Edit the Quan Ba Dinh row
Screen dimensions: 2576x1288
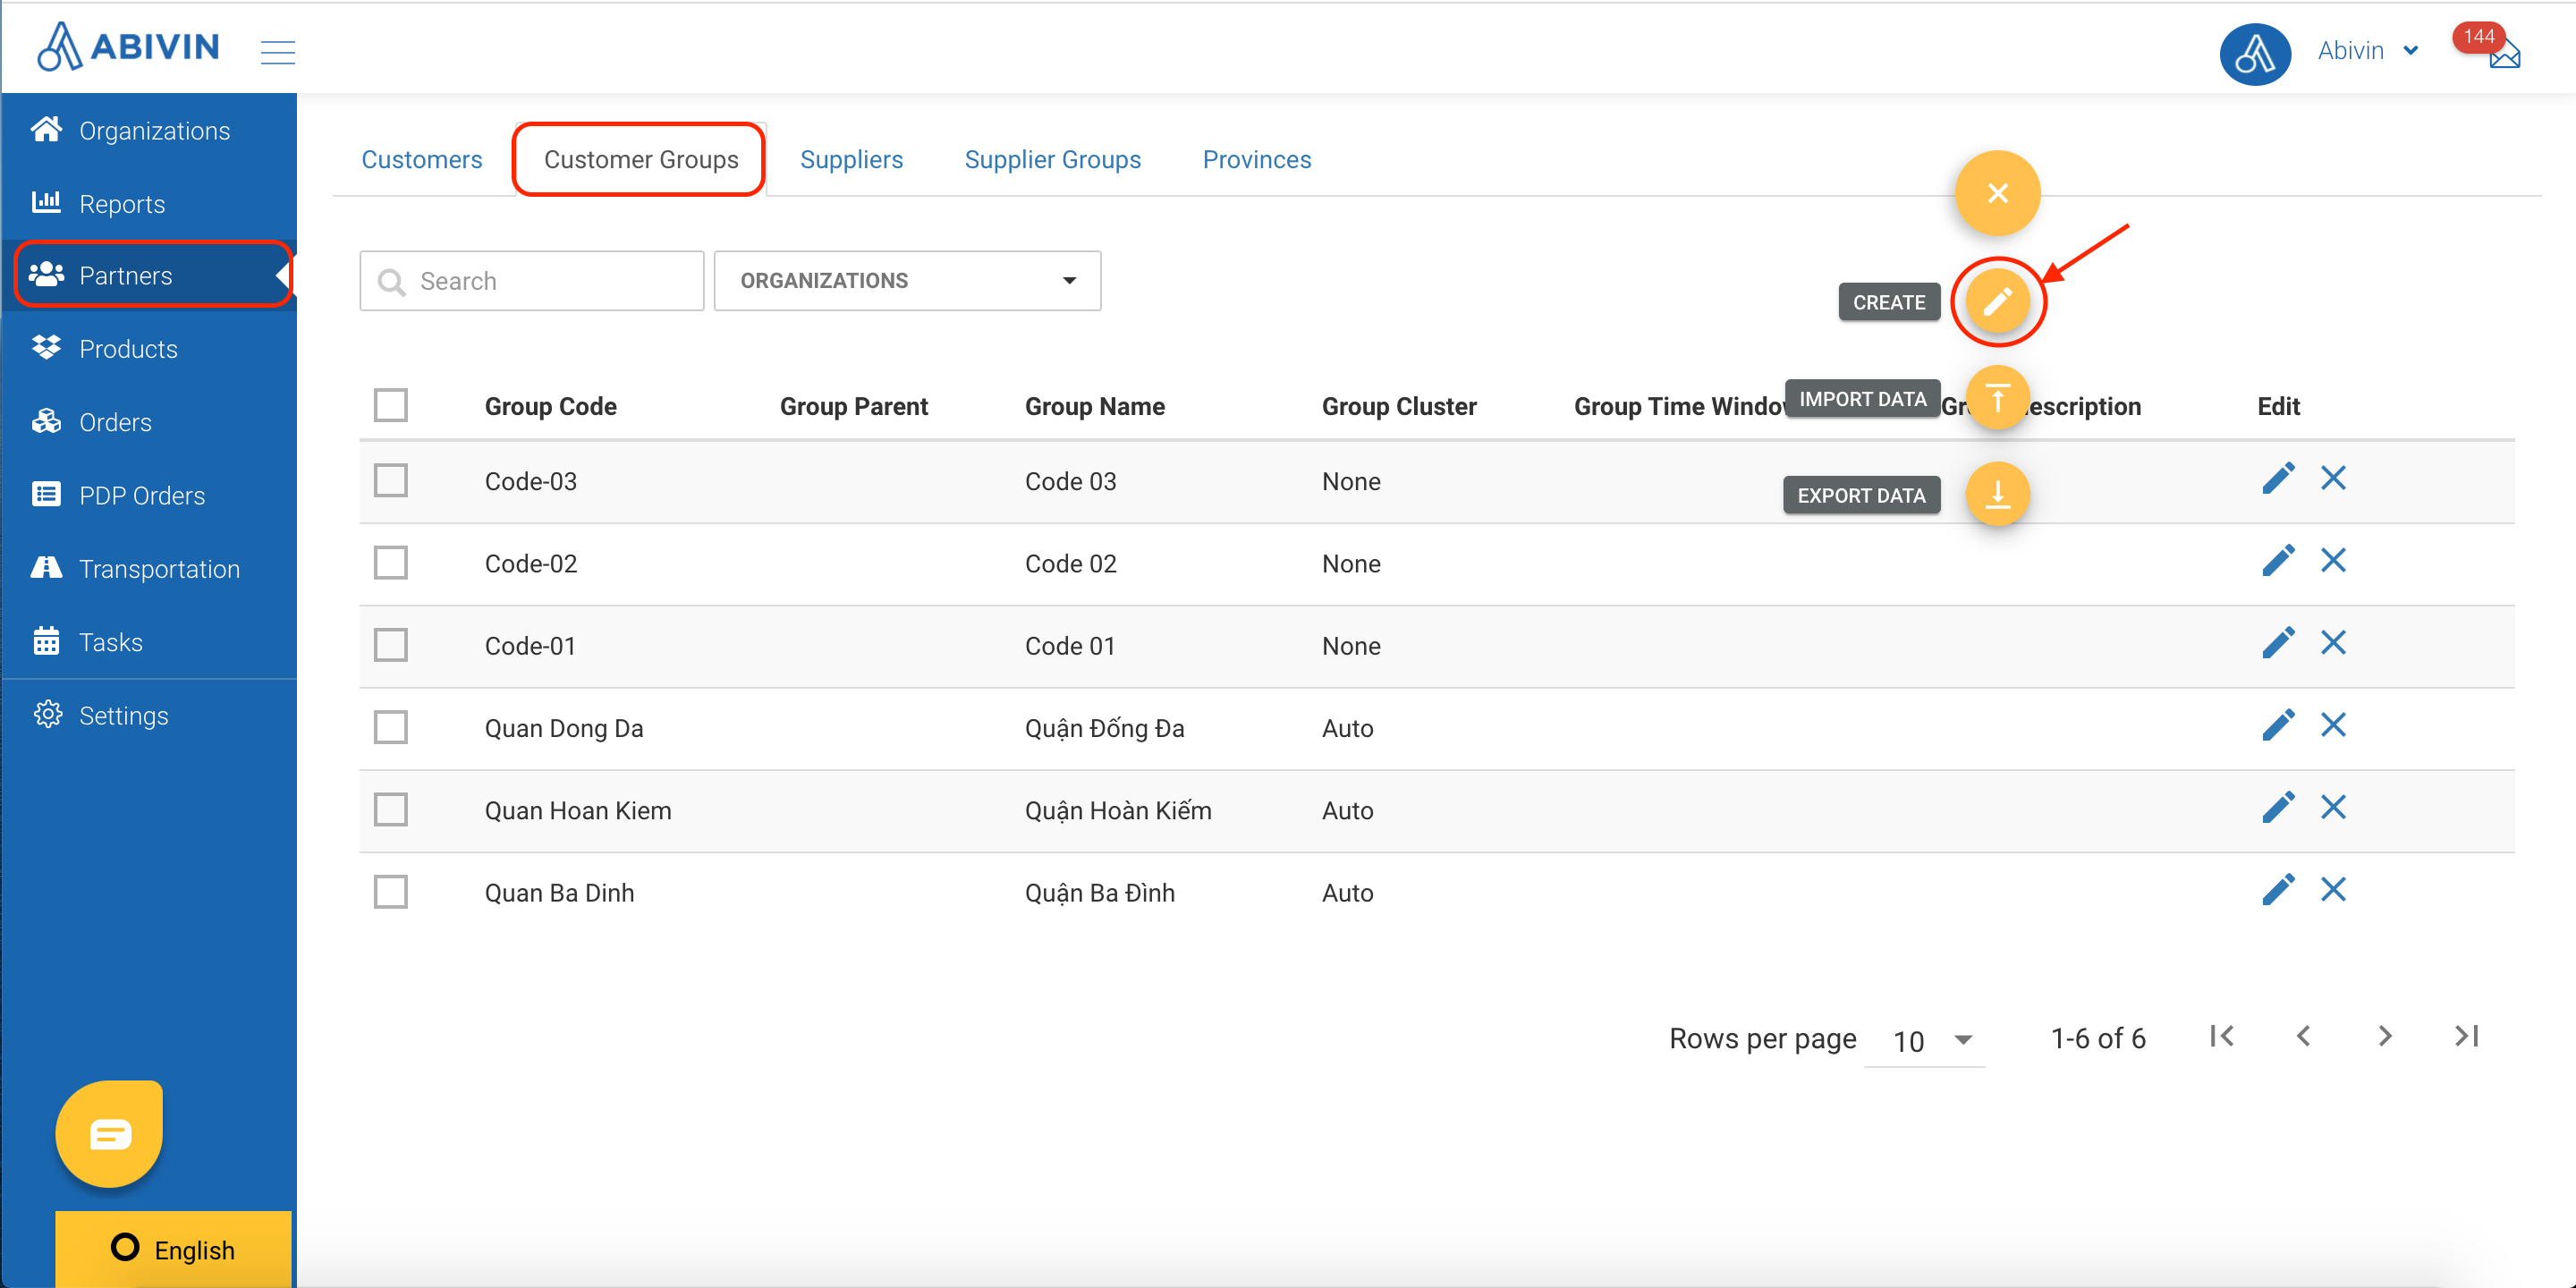2278,890
